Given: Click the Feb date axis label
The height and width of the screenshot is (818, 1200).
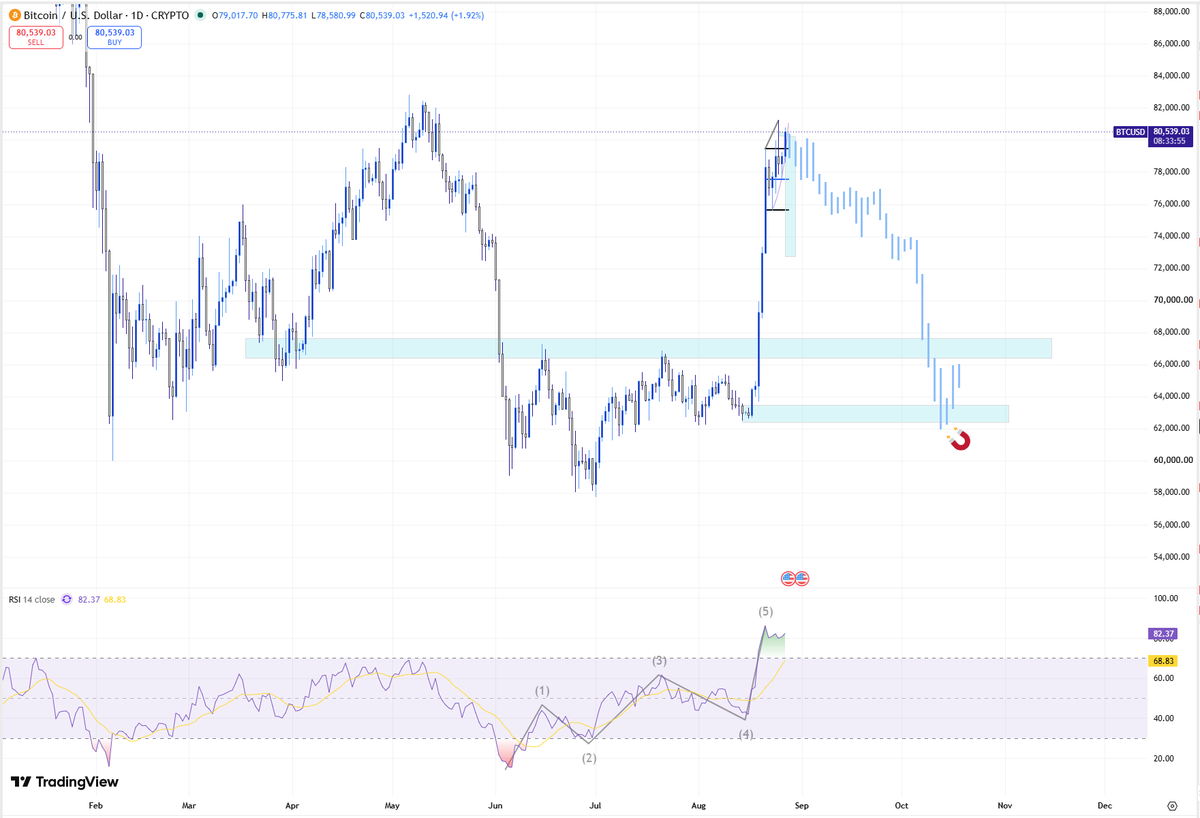Looking at the screenshot, I should pos(95,804).
